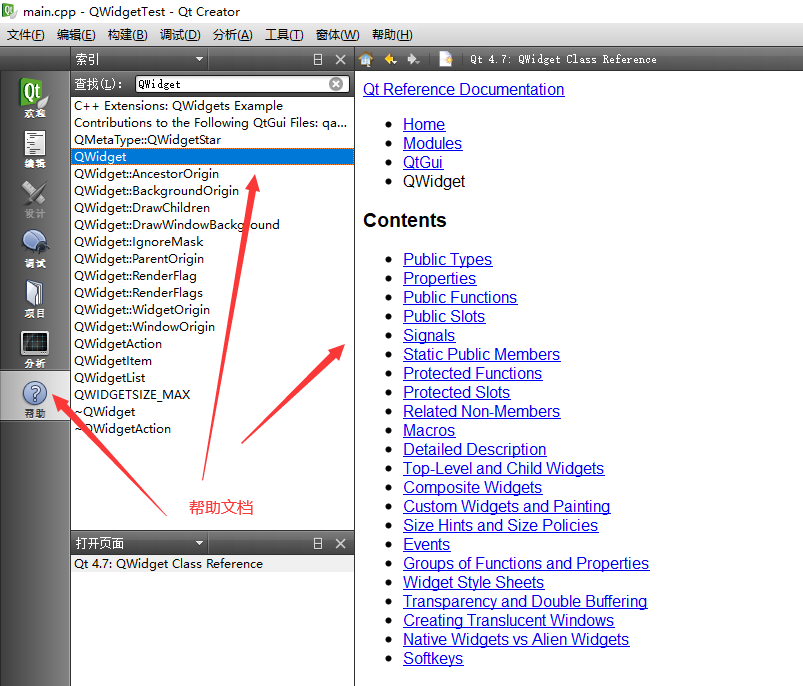Open Top-Level and Child Widgets link

tap(503, 468)
